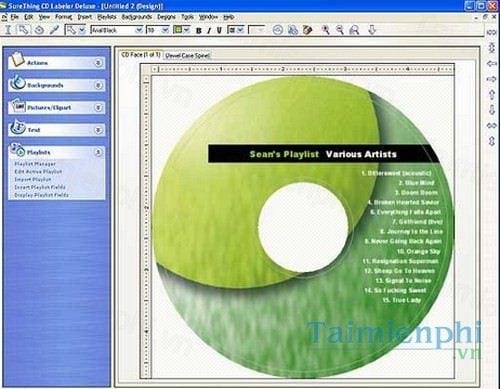Open the Window menu
This screenshot has width=500, height=389.
point(208,17)
